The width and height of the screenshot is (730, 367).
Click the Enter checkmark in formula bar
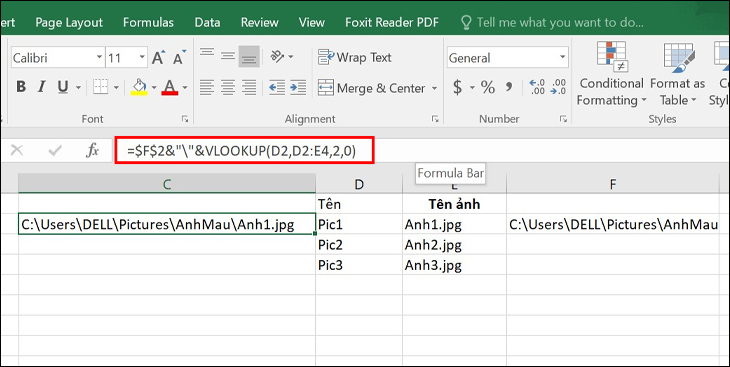point(55,150)
